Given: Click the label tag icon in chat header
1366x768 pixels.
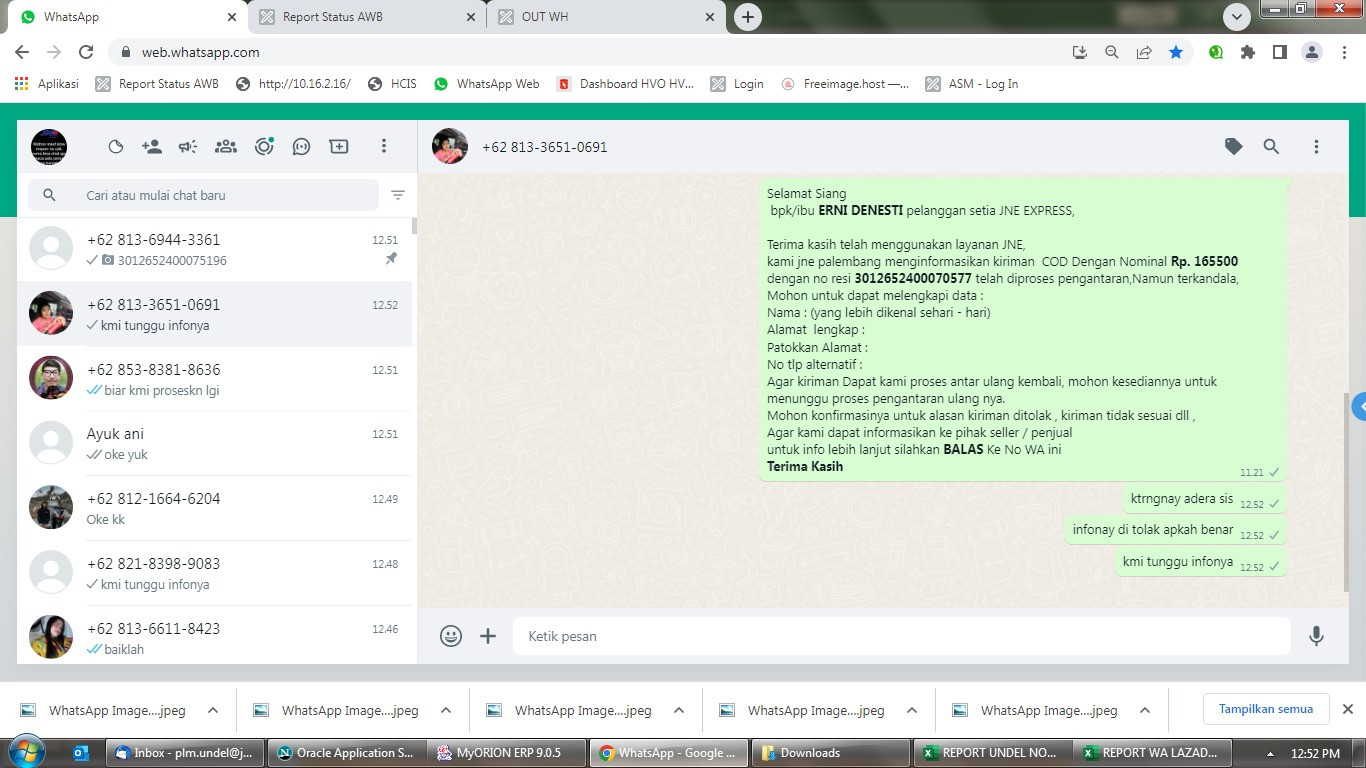Looking at the screenshot, I should 1234,147.
